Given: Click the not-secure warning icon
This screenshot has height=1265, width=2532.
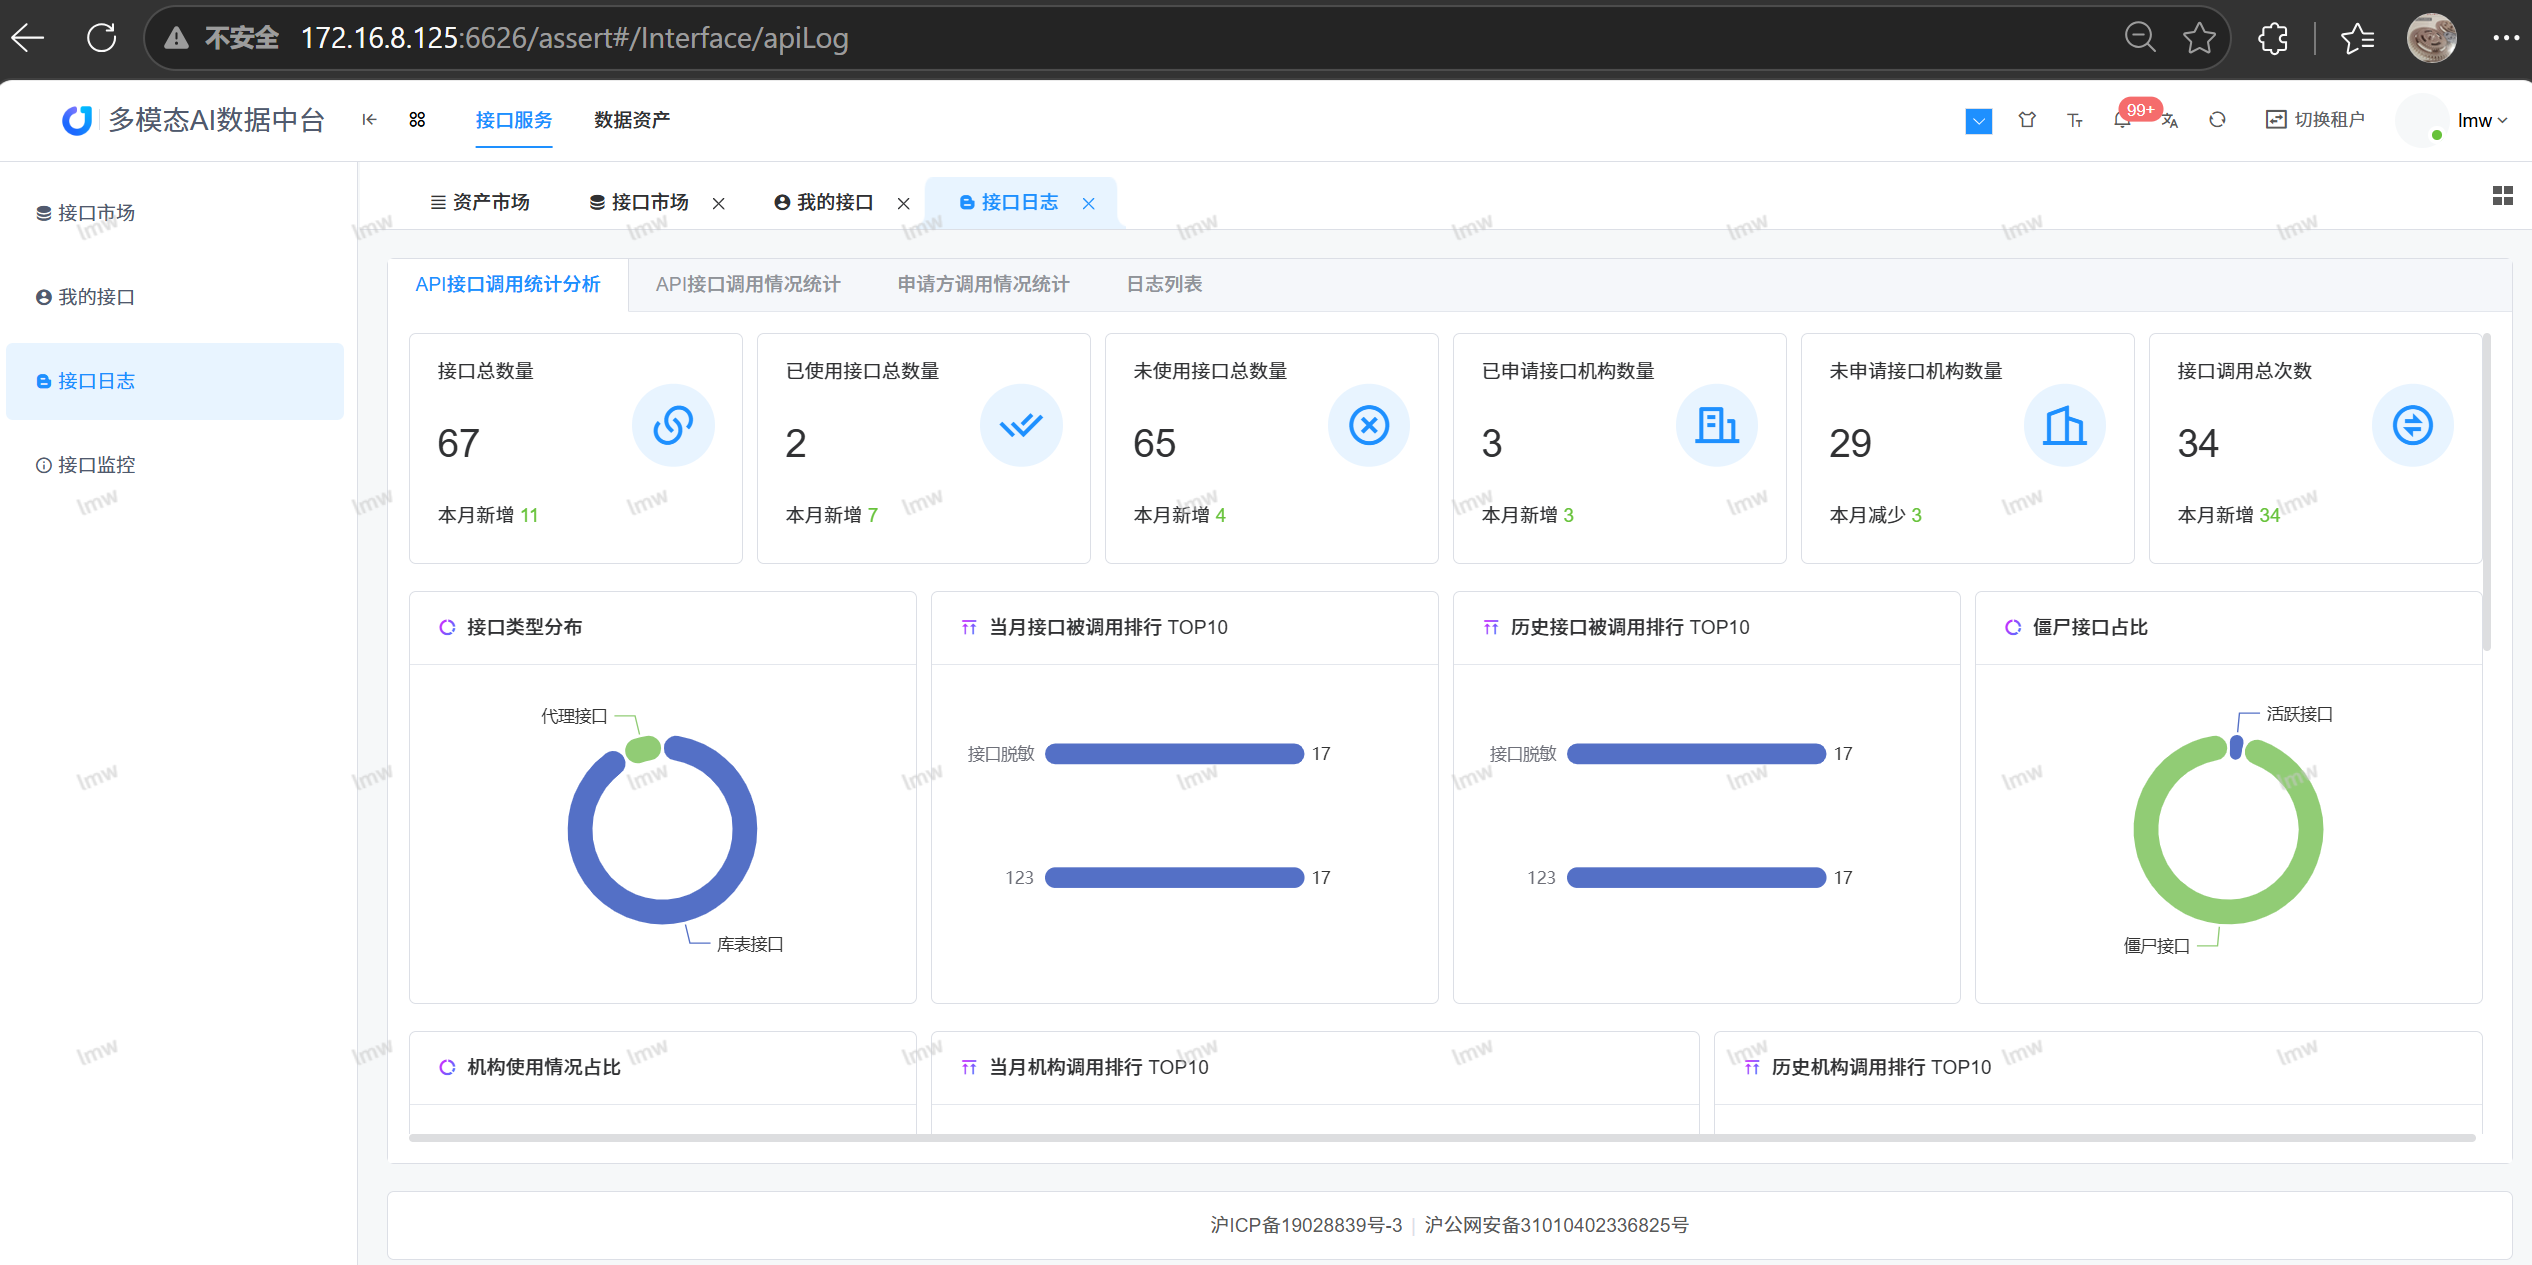Looking at the screenshot, I should click(x=177, y=38).
